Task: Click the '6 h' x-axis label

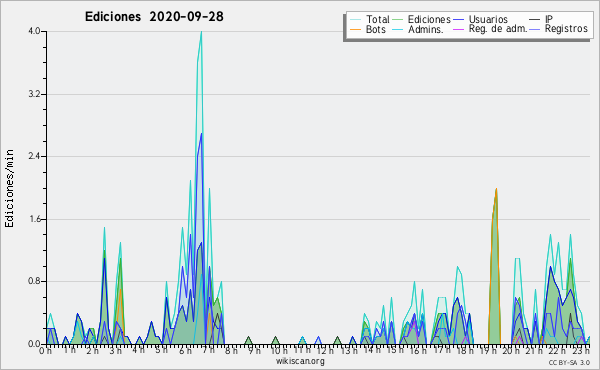Action: point(185,351)
